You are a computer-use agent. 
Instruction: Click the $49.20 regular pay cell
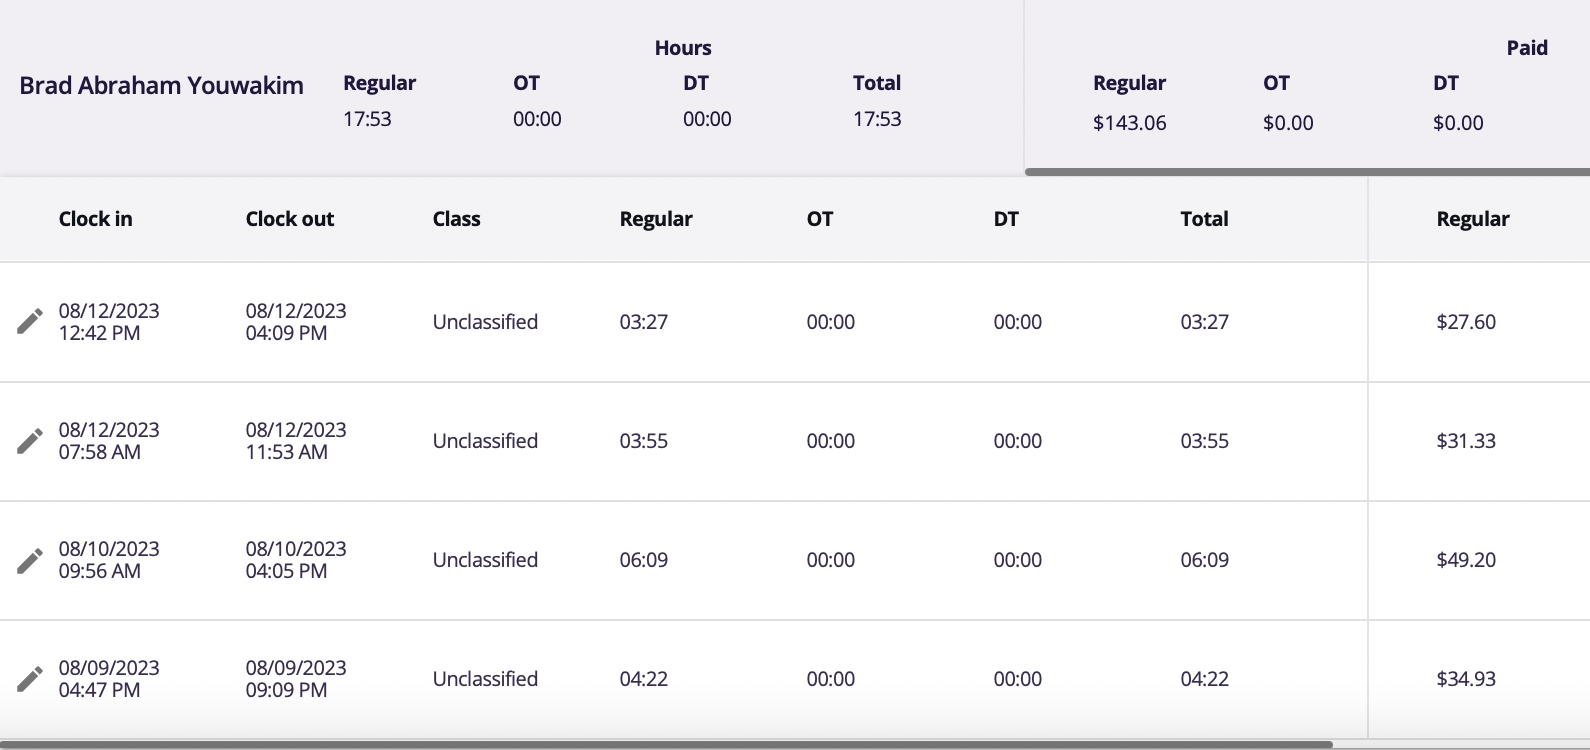[x=1465, y=560]
